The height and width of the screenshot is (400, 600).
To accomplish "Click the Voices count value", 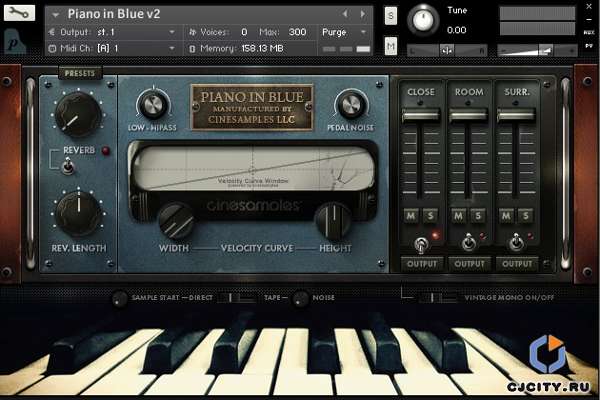I will pyautogui.click(x=244, y=32).
